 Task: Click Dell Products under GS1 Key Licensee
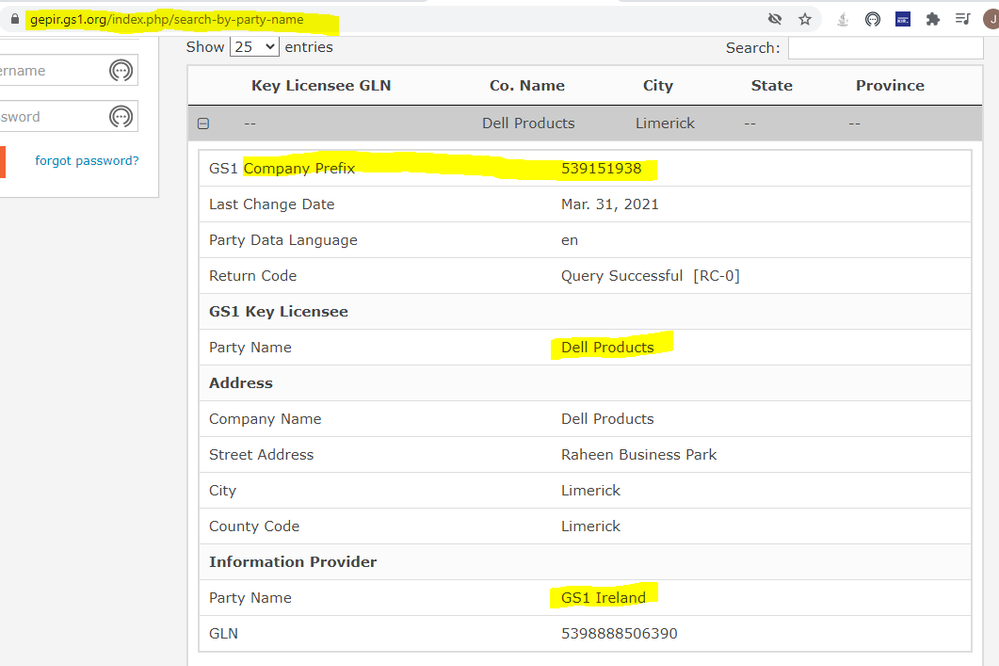click(607, 347)
